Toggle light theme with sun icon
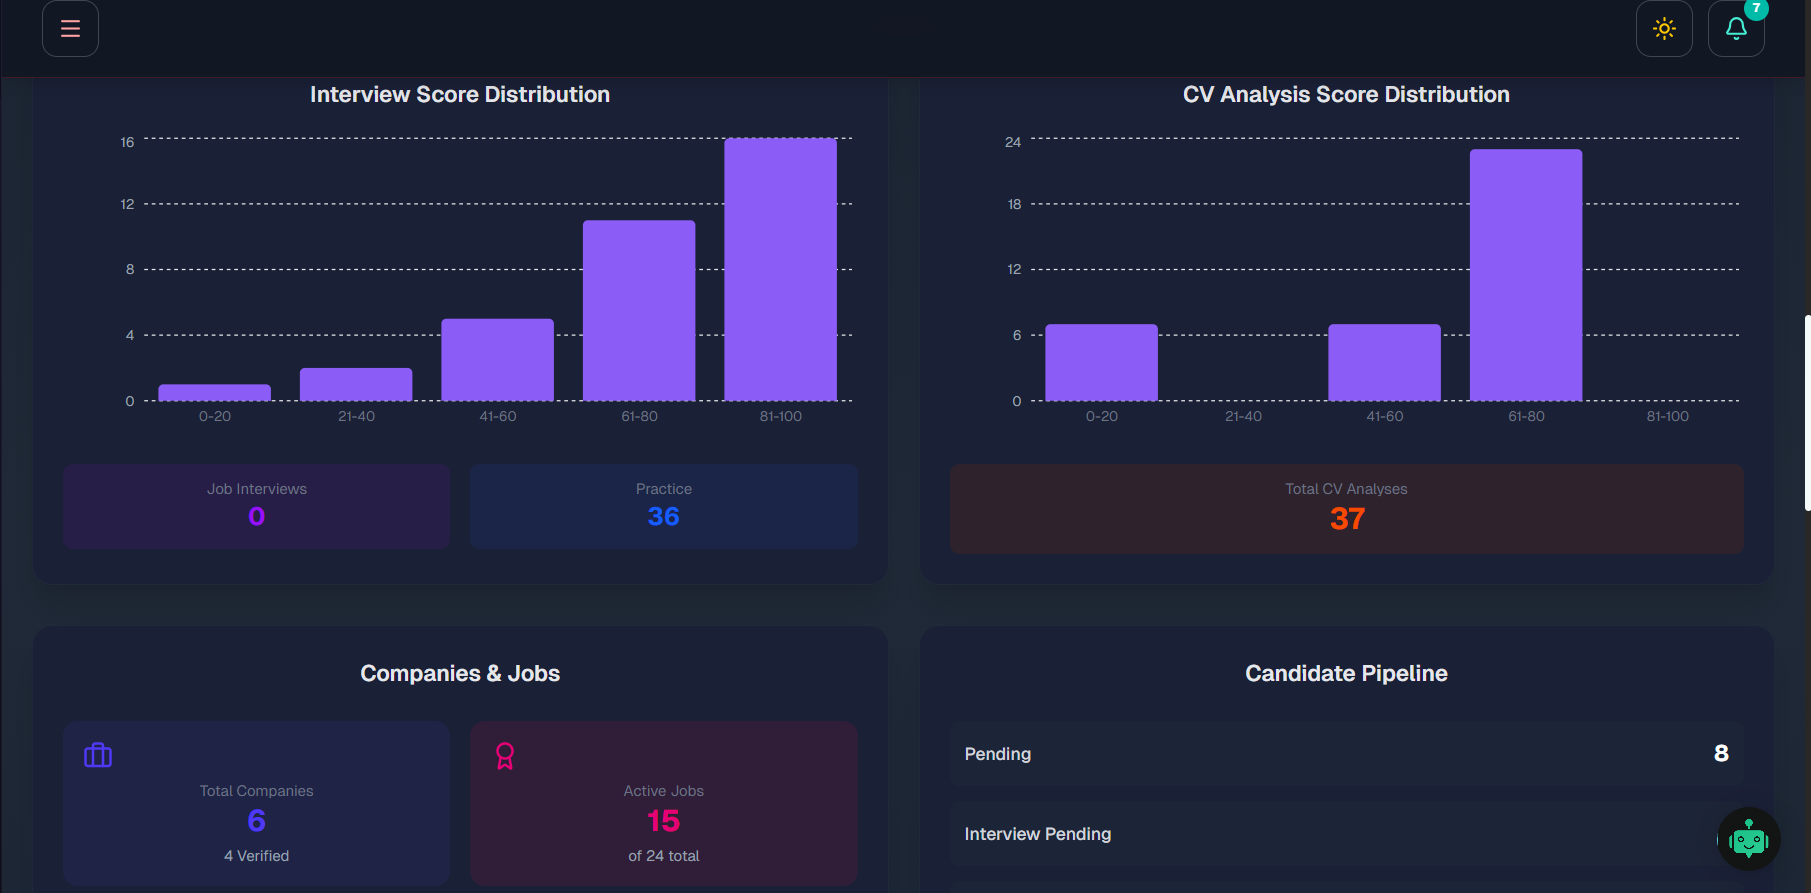This screenshot has width=1811, height=893. [1664, 28]
